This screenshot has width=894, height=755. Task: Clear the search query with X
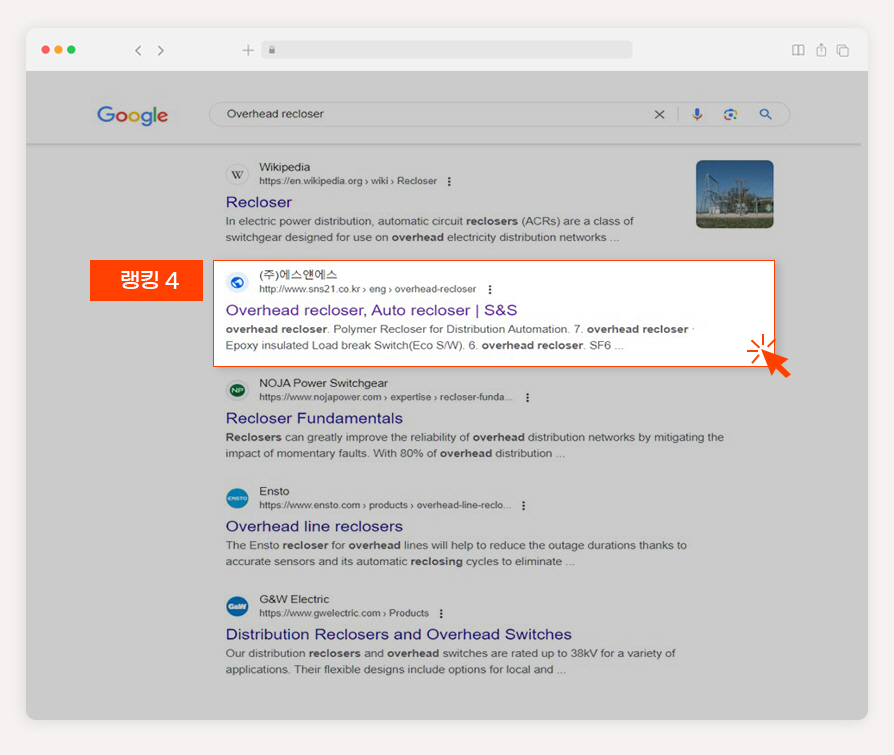click(x=659, y=115)
